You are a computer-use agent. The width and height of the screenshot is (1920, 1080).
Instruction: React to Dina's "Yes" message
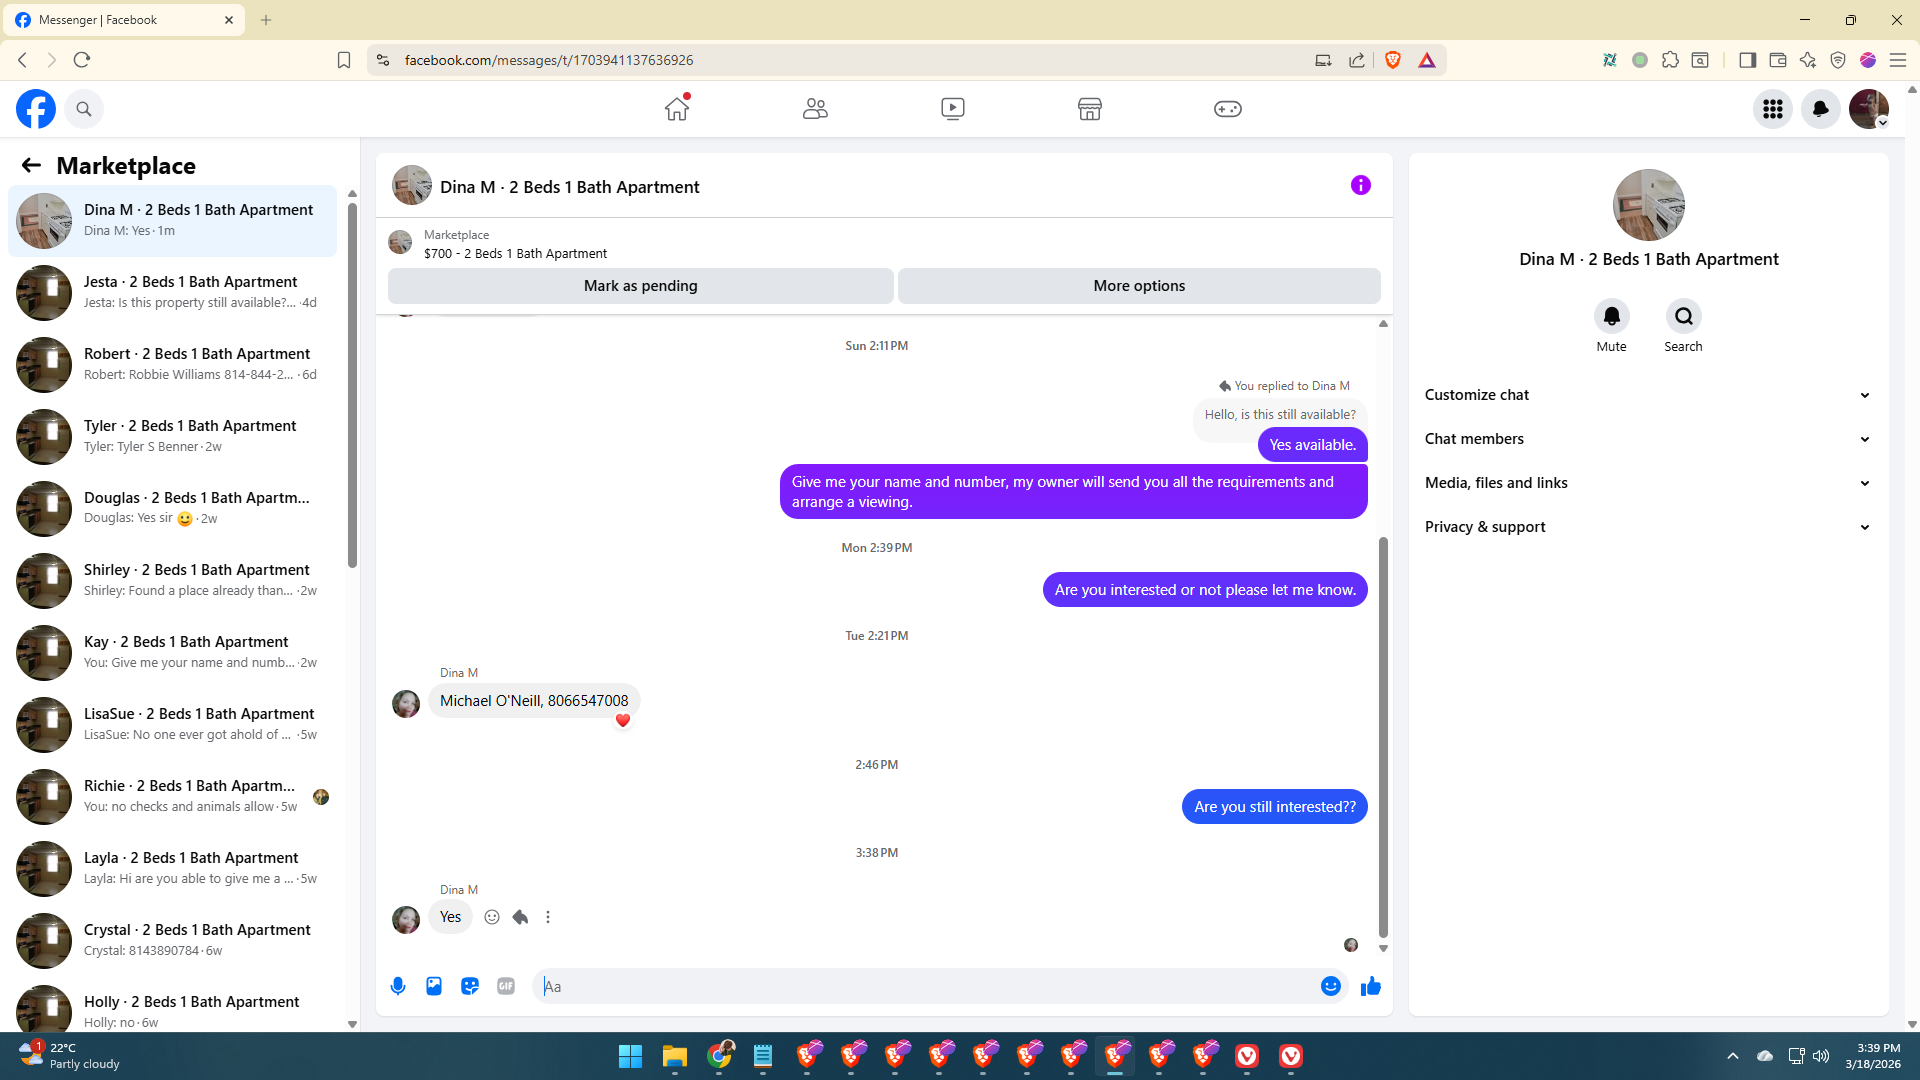tap(492, 917)
